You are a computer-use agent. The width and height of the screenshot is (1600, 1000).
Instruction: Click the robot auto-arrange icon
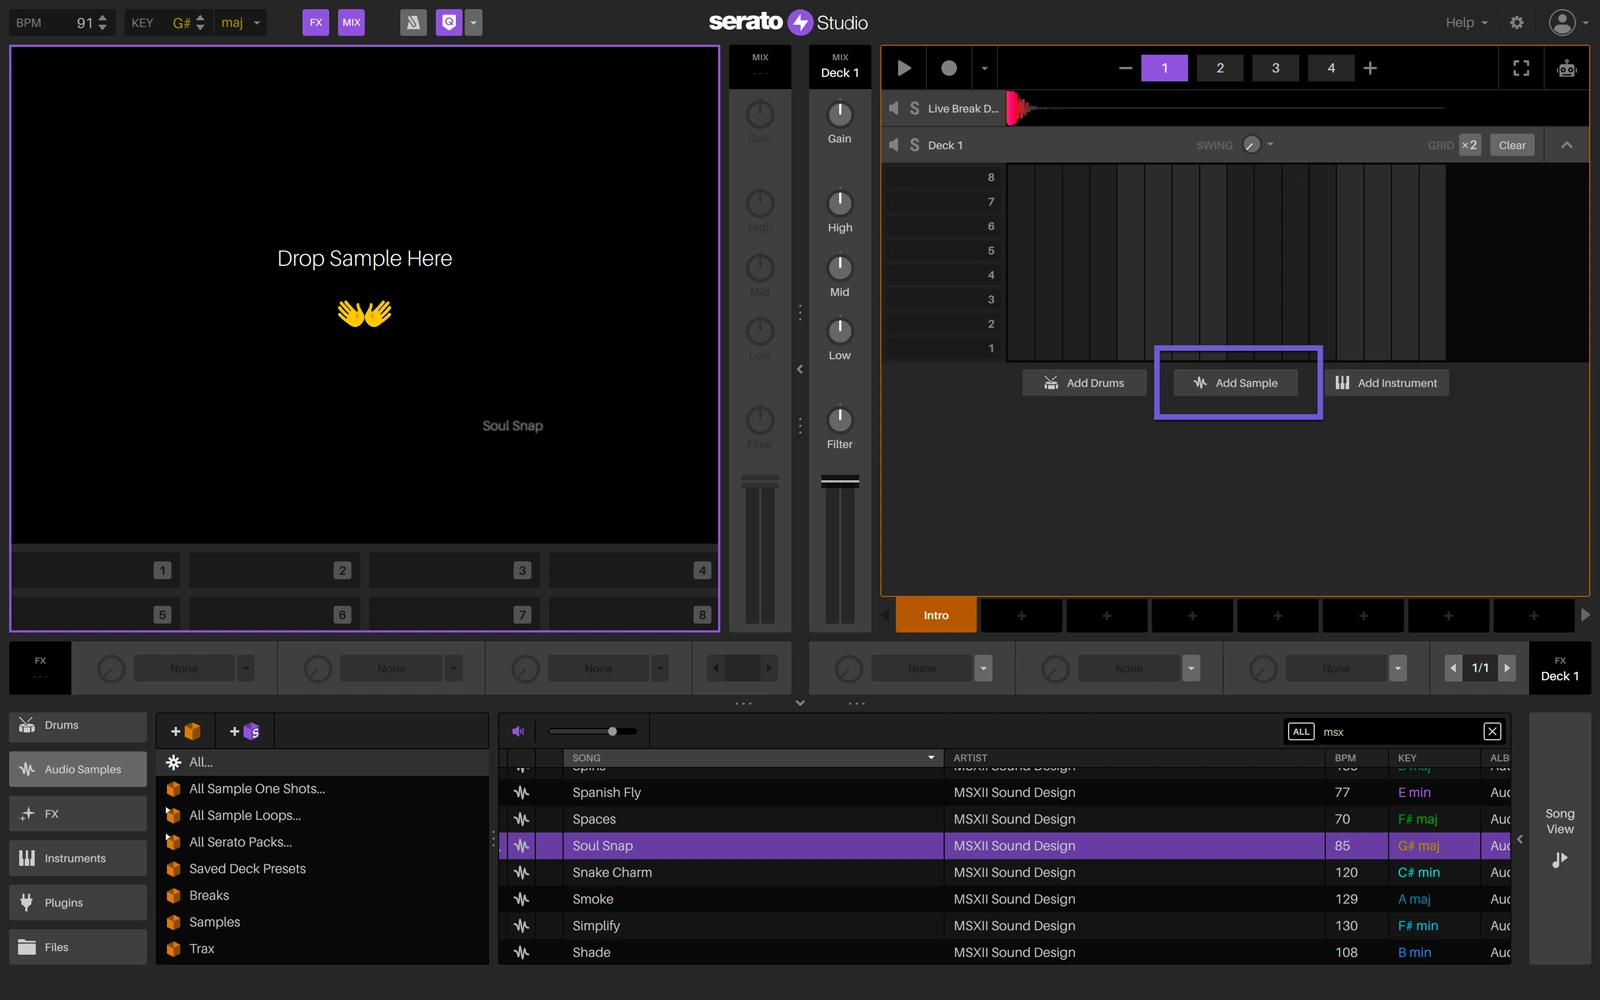(x=1566, y=68)
